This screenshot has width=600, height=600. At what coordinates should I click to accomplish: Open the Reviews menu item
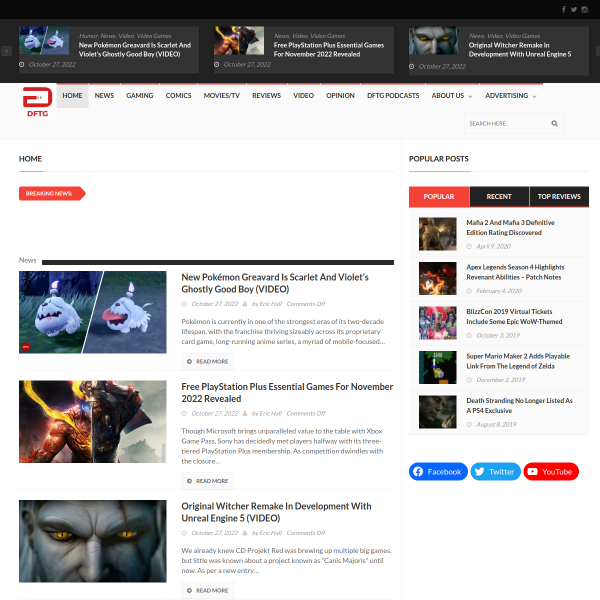click(x=266, y=96)
